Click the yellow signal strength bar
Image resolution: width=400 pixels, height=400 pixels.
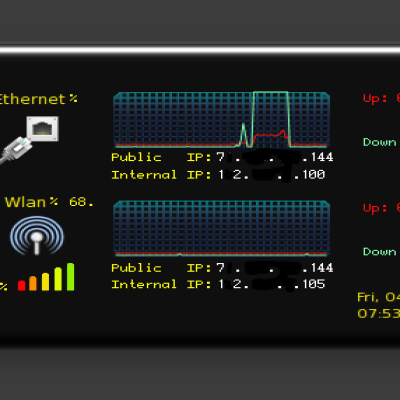[45, 282]
